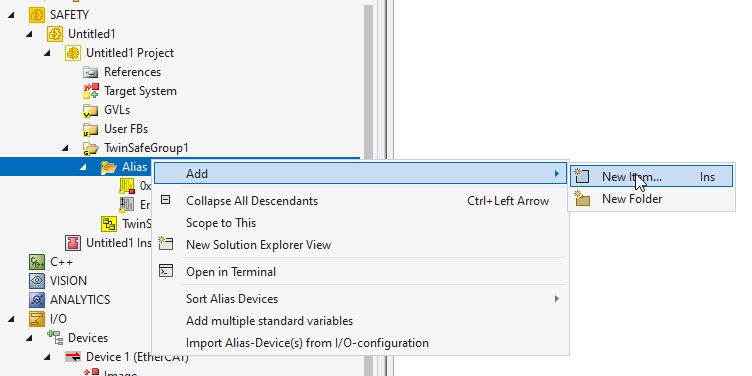Click the C++ project icon
752x376 pixels.
pyautogui.click(x=37, y=262)
